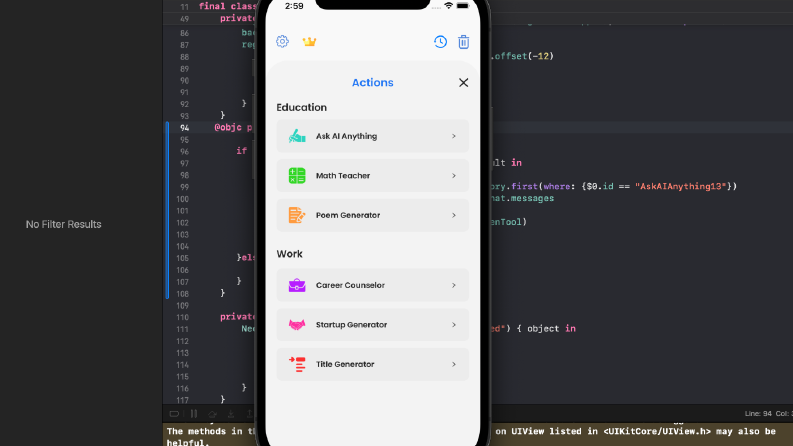Tap chevron on Career Counselor row
Viewport: 793px width, 446px height.
[454, 285]
